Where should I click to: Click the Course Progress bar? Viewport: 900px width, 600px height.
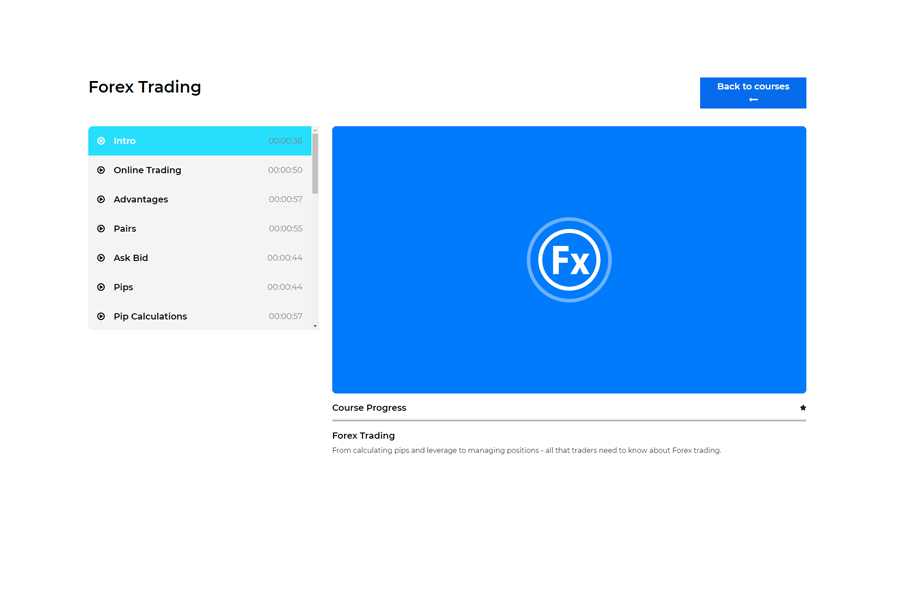(x=568, y=421)
